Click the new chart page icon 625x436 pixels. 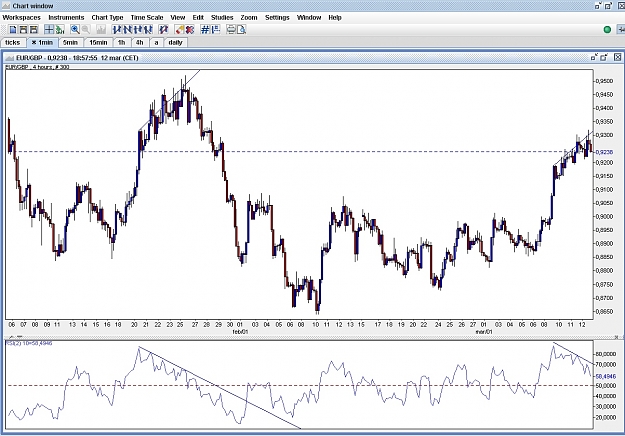[13, 29]
